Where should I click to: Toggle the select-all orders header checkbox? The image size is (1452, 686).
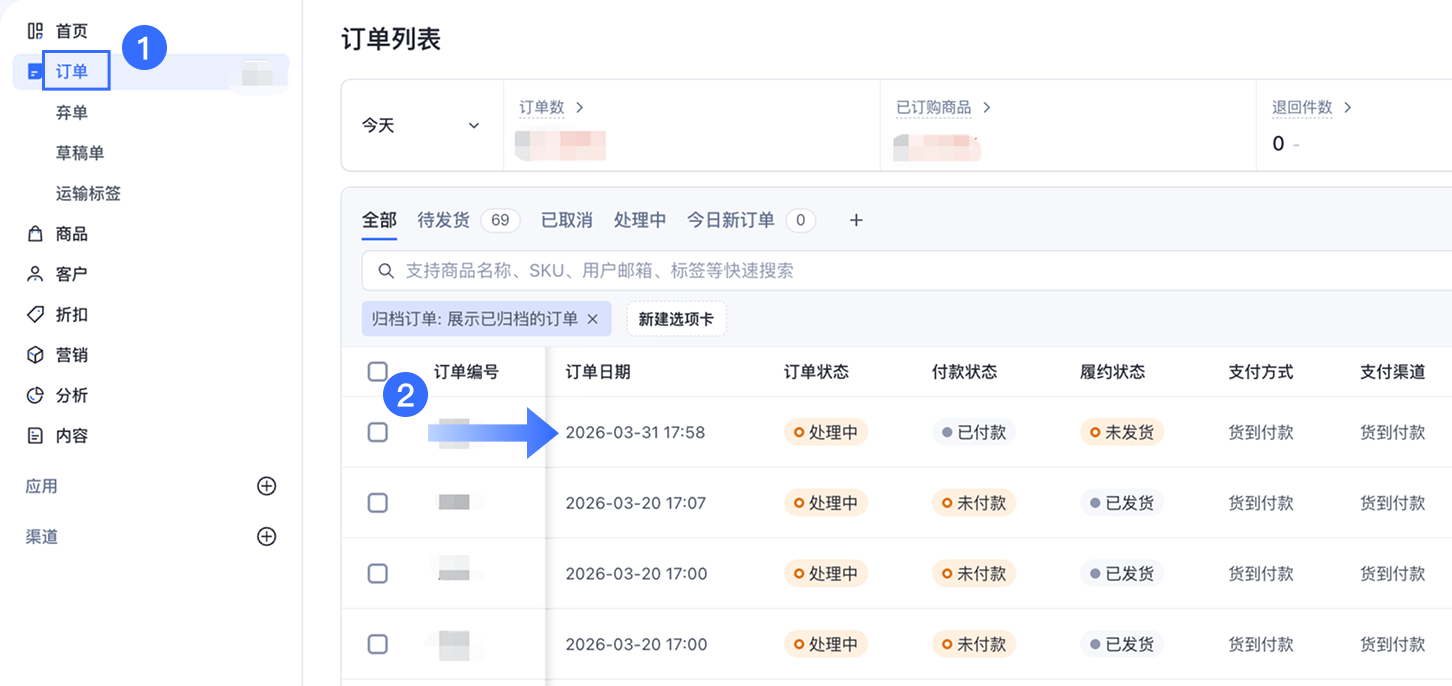pyautogui.click(x=377, y=372)
